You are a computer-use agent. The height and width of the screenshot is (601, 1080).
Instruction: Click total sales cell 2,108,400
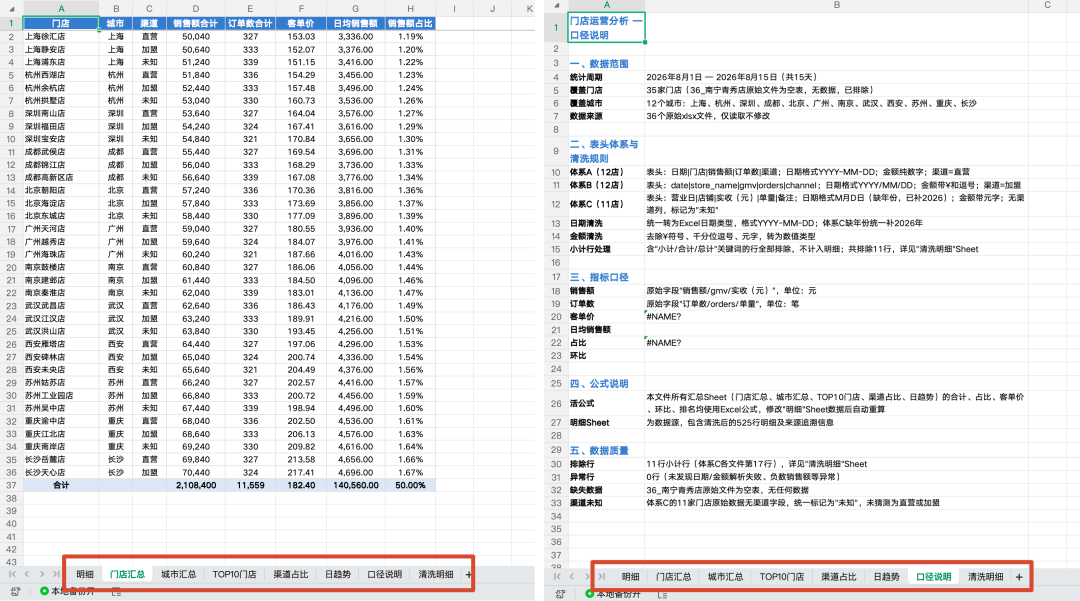coord(196,485)
